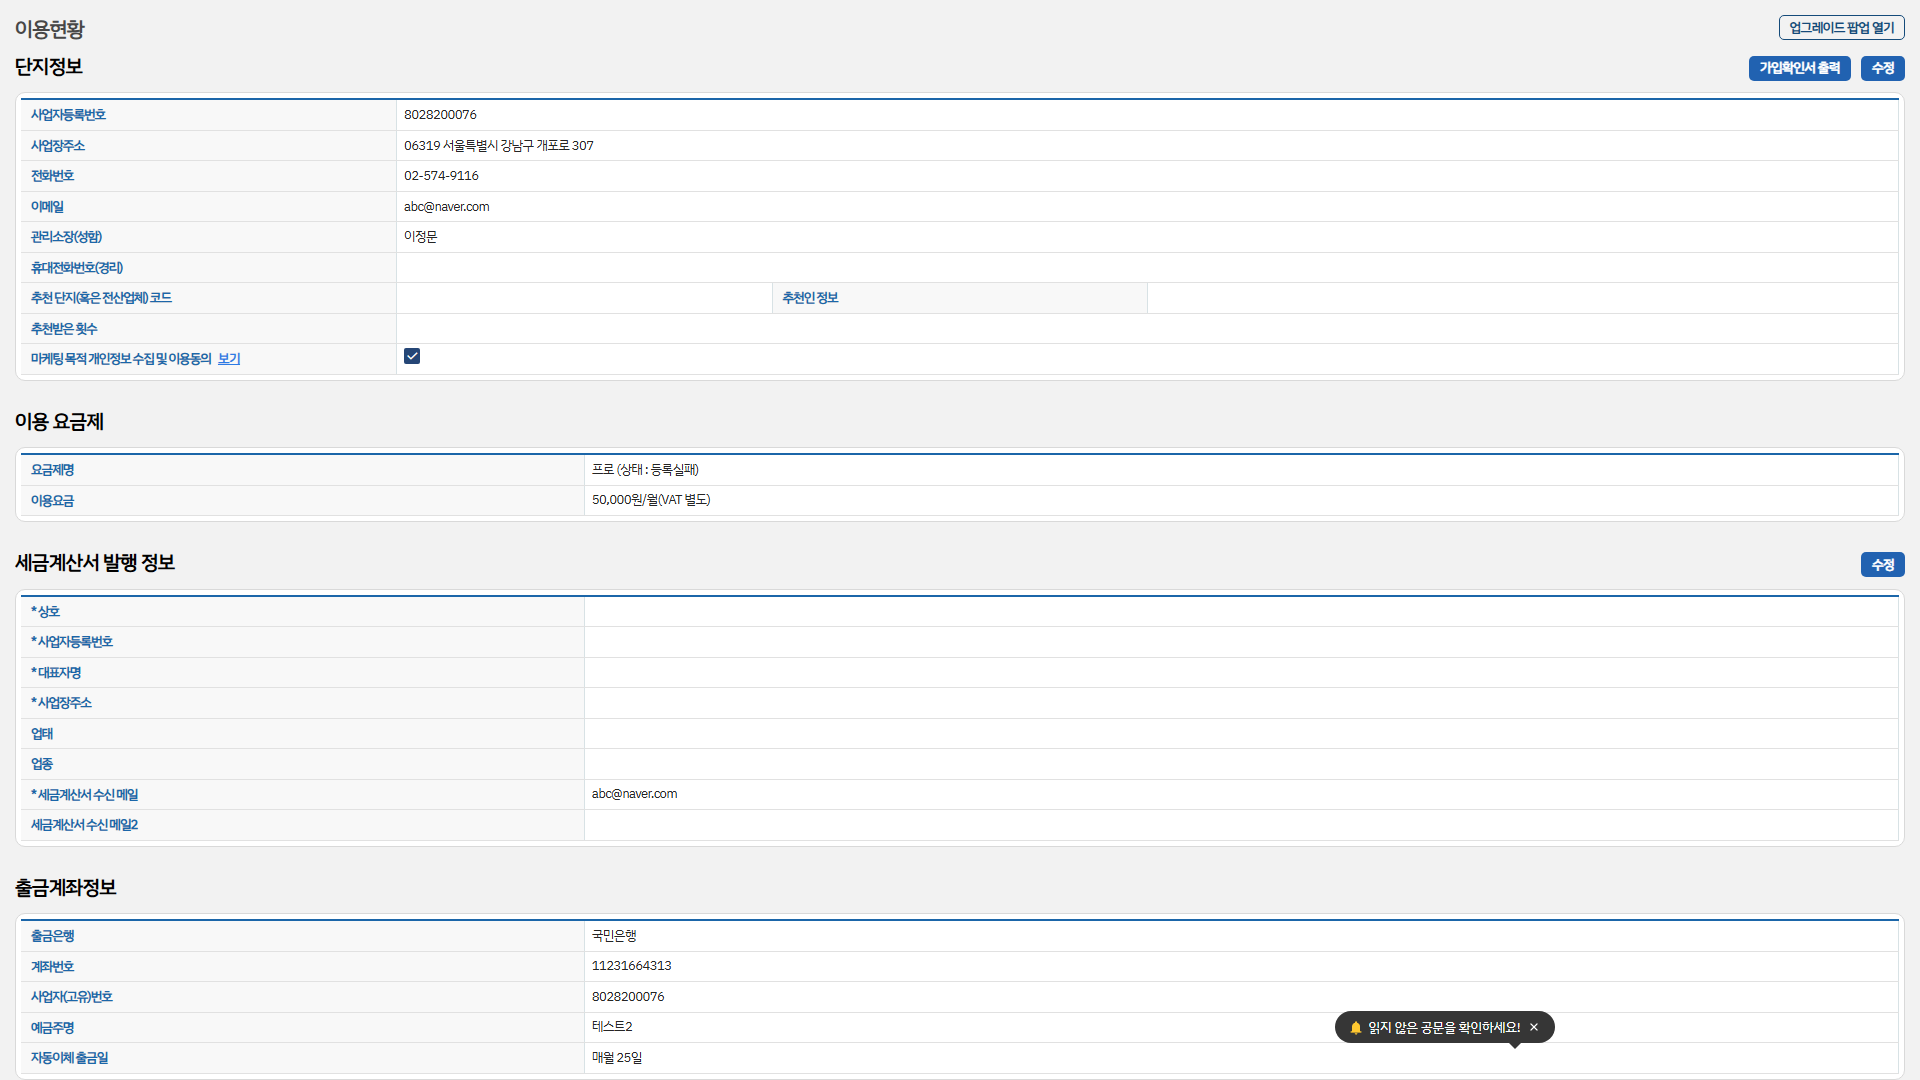Click fee value 50,000원/월(VAT 별도)
Screen dimensions: 1920x1080
tap(651, 500)
